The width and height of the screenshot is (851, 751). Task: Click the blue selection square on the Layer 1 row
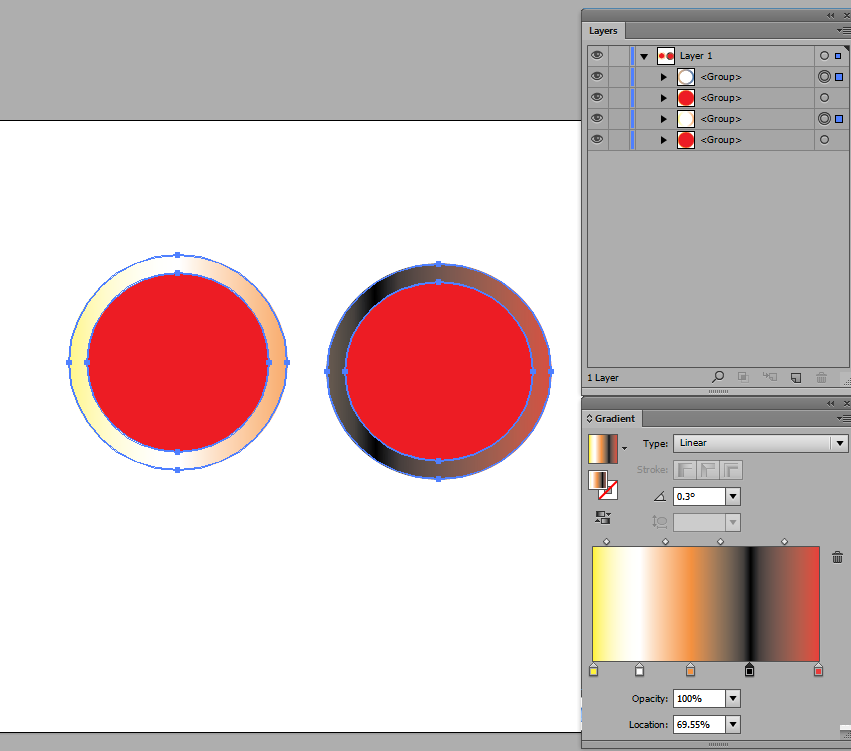pyautogui.click(x=838, y=56)
